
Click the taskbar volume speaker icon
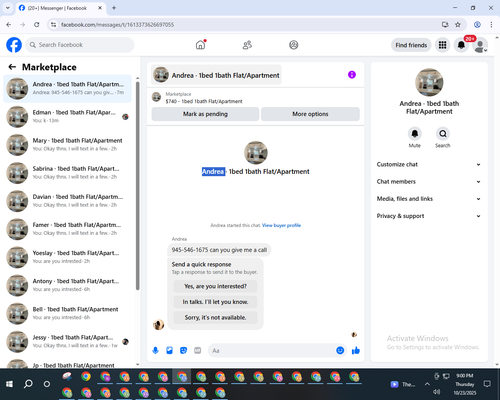437,392
